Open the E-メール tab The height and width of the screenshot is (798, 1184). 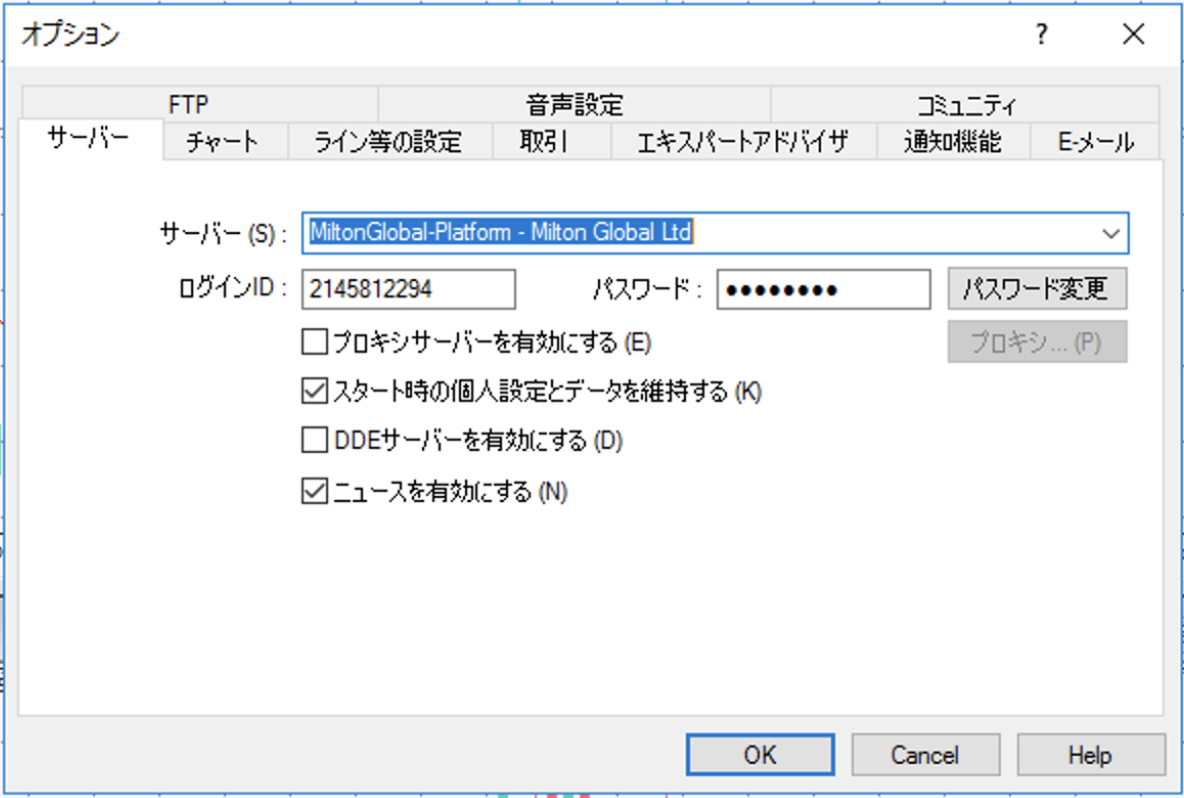click(x=1095, y=141)
